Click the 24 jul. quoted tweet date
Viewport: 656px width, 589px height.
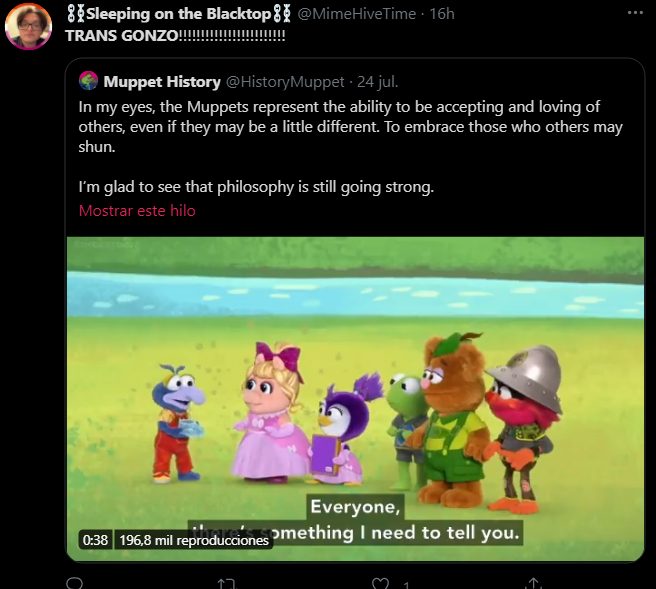[376, 81]
